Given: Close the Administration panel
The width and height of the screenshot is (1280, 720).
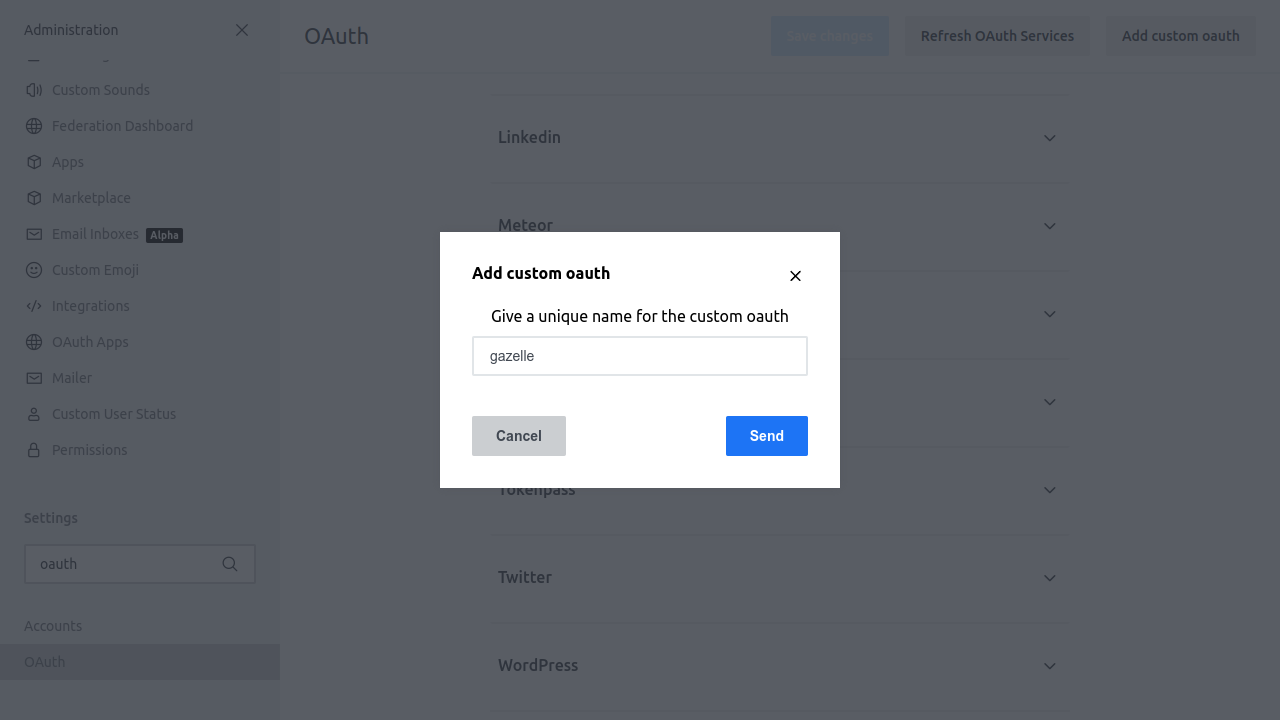Looking at the screenshot, I should [242, 30].
